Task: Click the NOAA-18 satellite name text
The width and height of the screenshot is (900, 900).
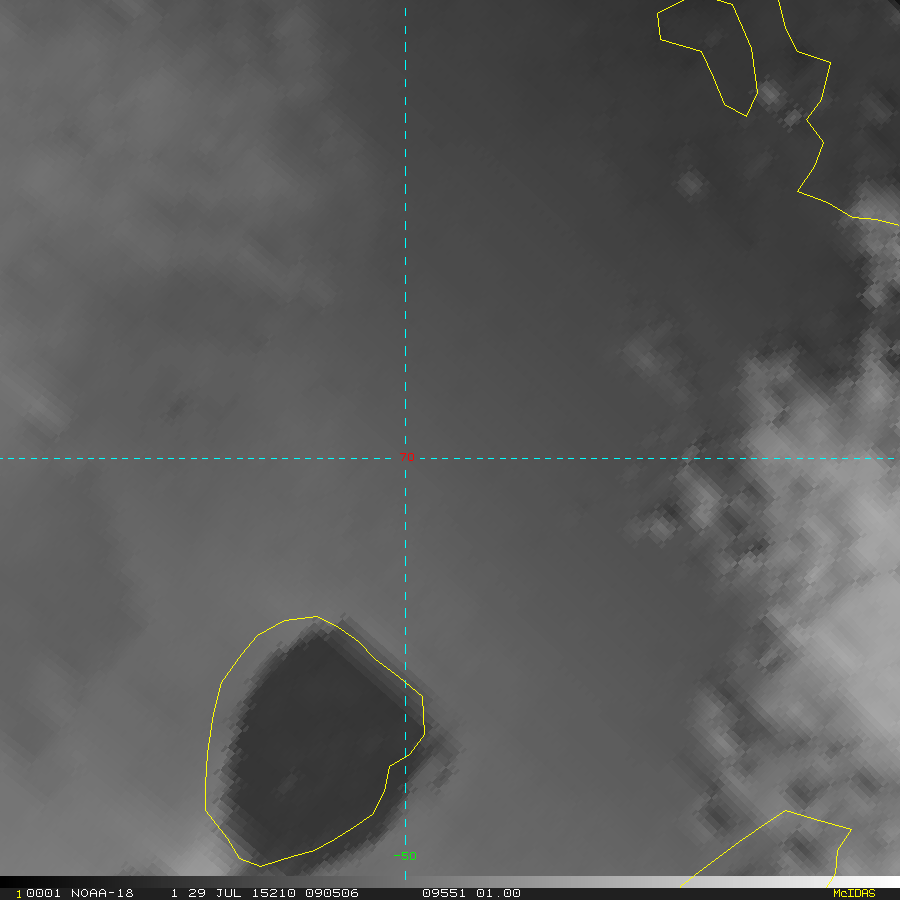Action: pos(102,893)
